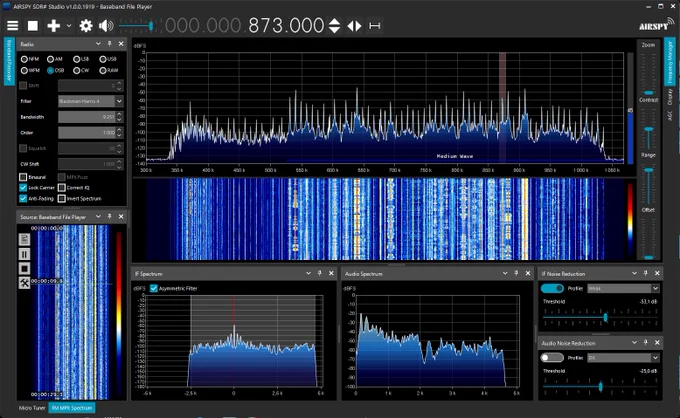Open the FM MPX Spectrum tab
The image size is (680, 418).
(x=72, y=408)
